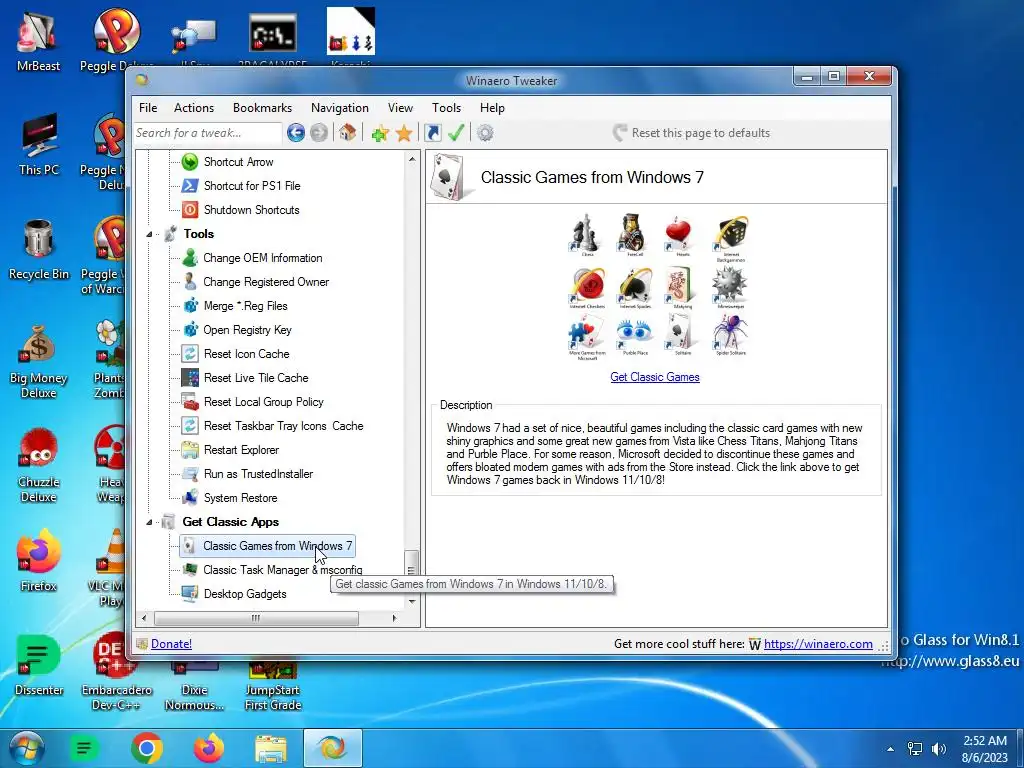Go back using the blue back arrow
1024x768 pixels.
[295, 133]
